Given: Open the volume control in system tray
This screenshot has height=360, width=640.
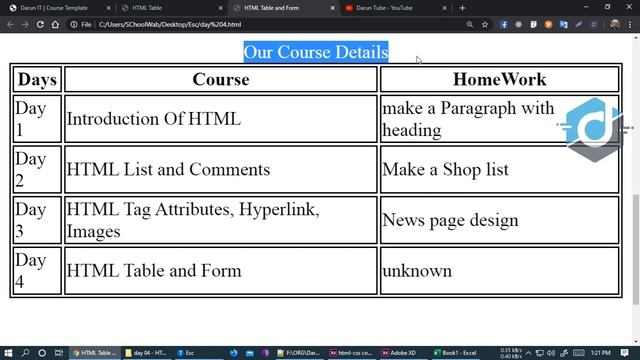Looking at the screenshot, I should click(x=551, y=353).
